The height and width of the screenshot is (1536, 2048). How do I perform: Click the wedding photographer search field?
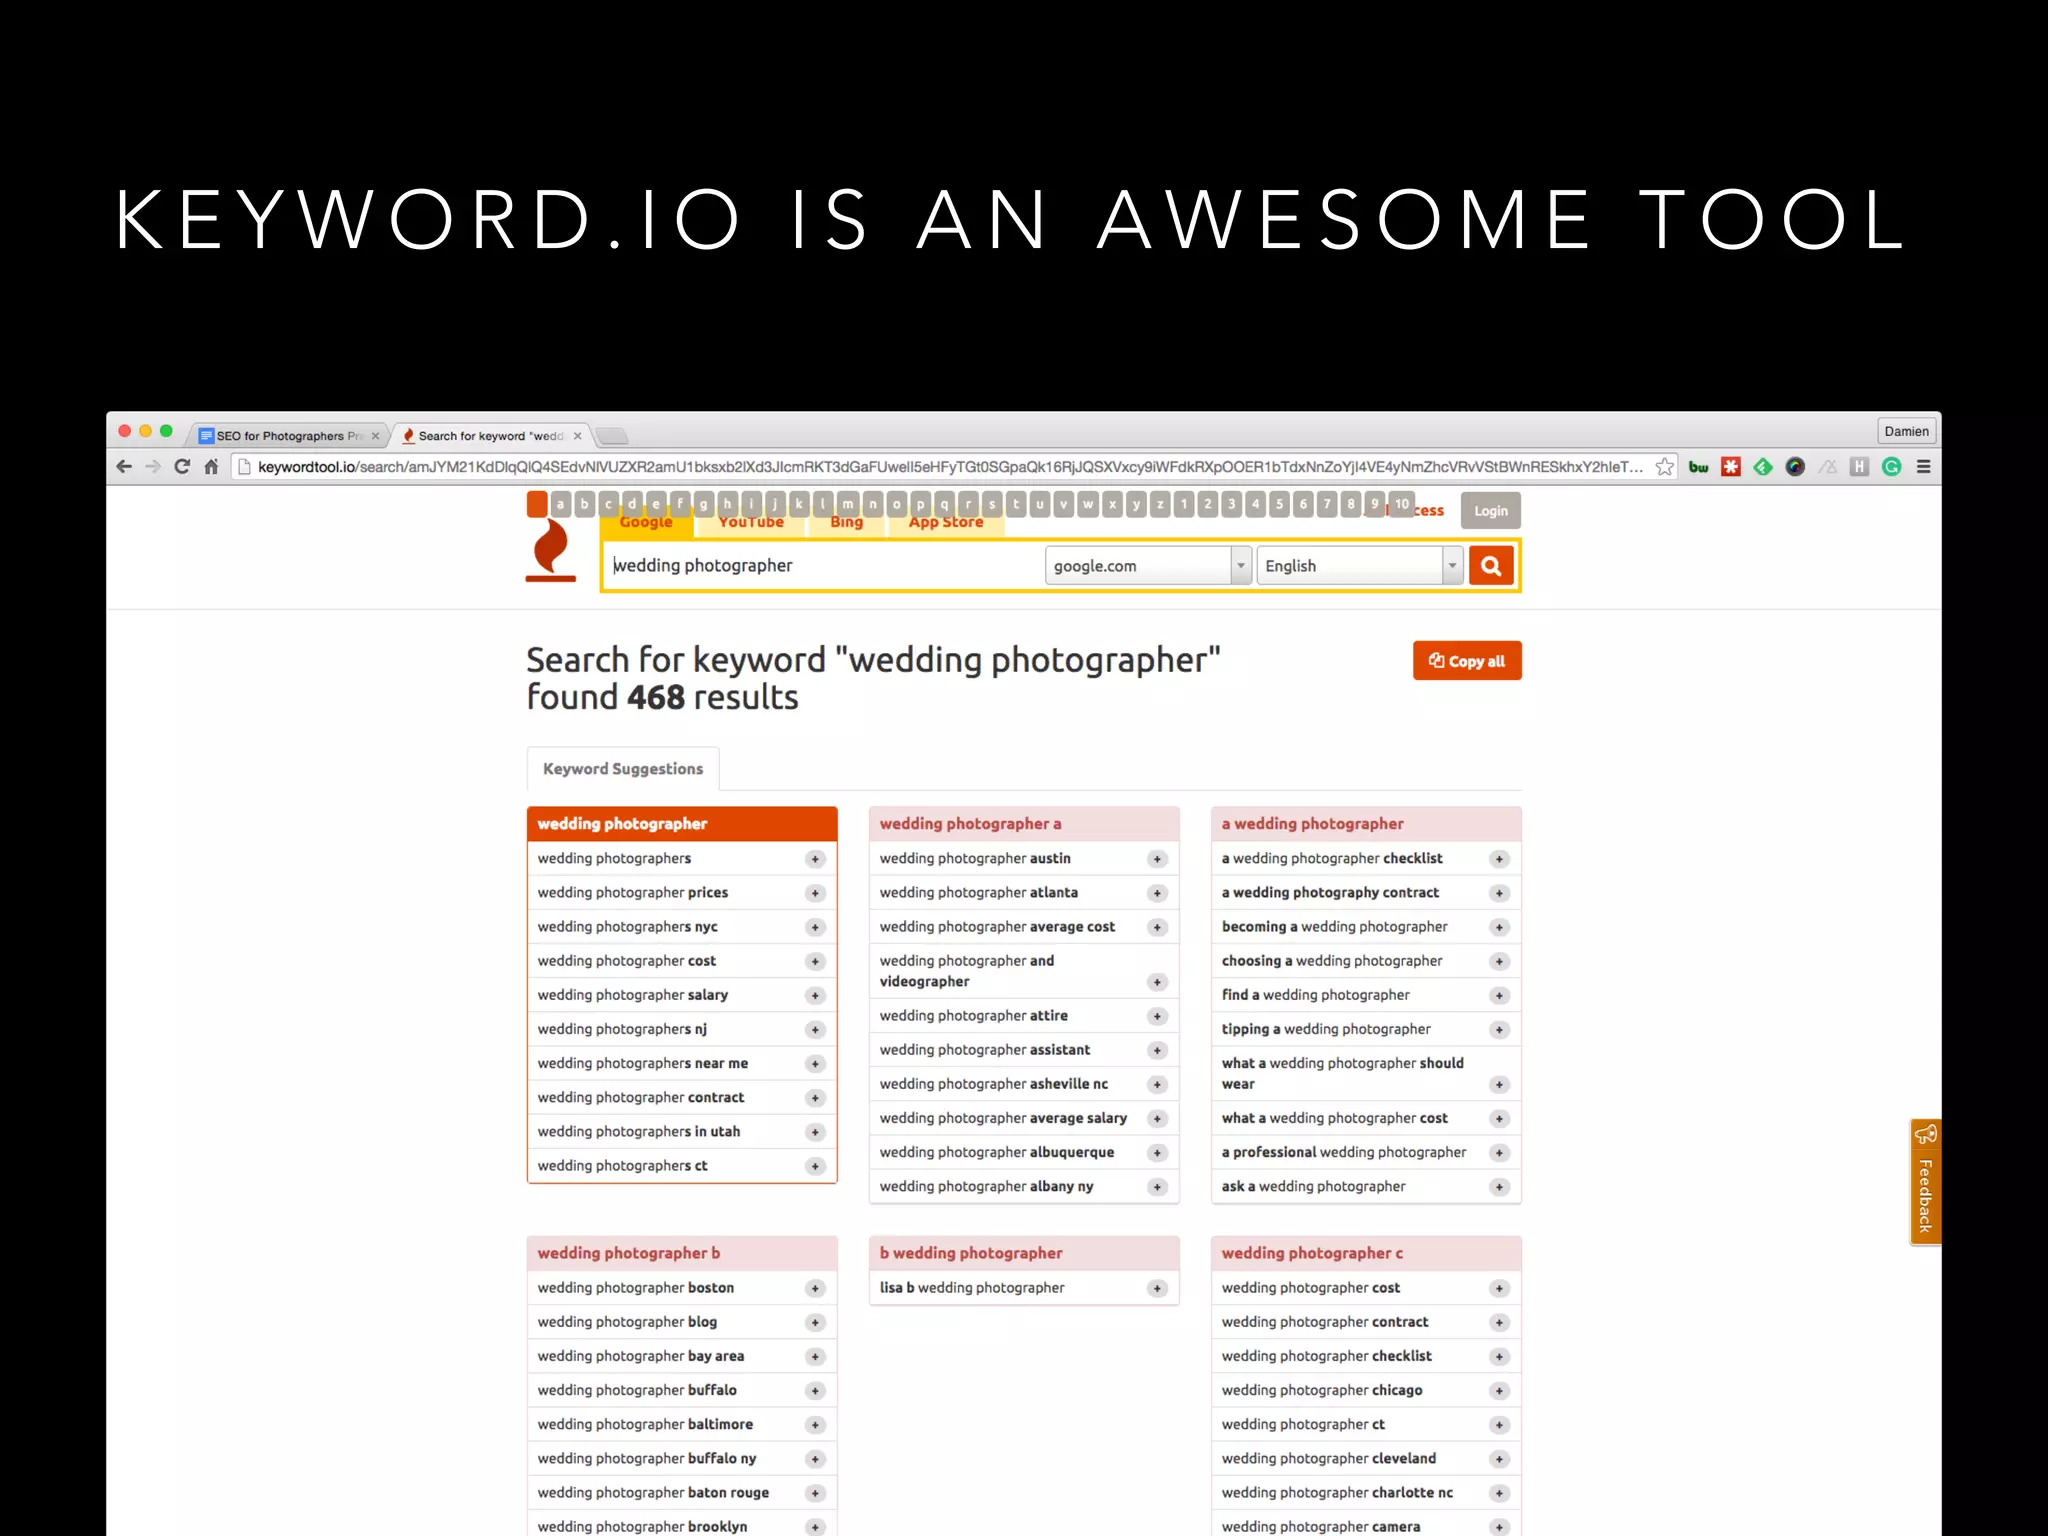pos(820,566)
